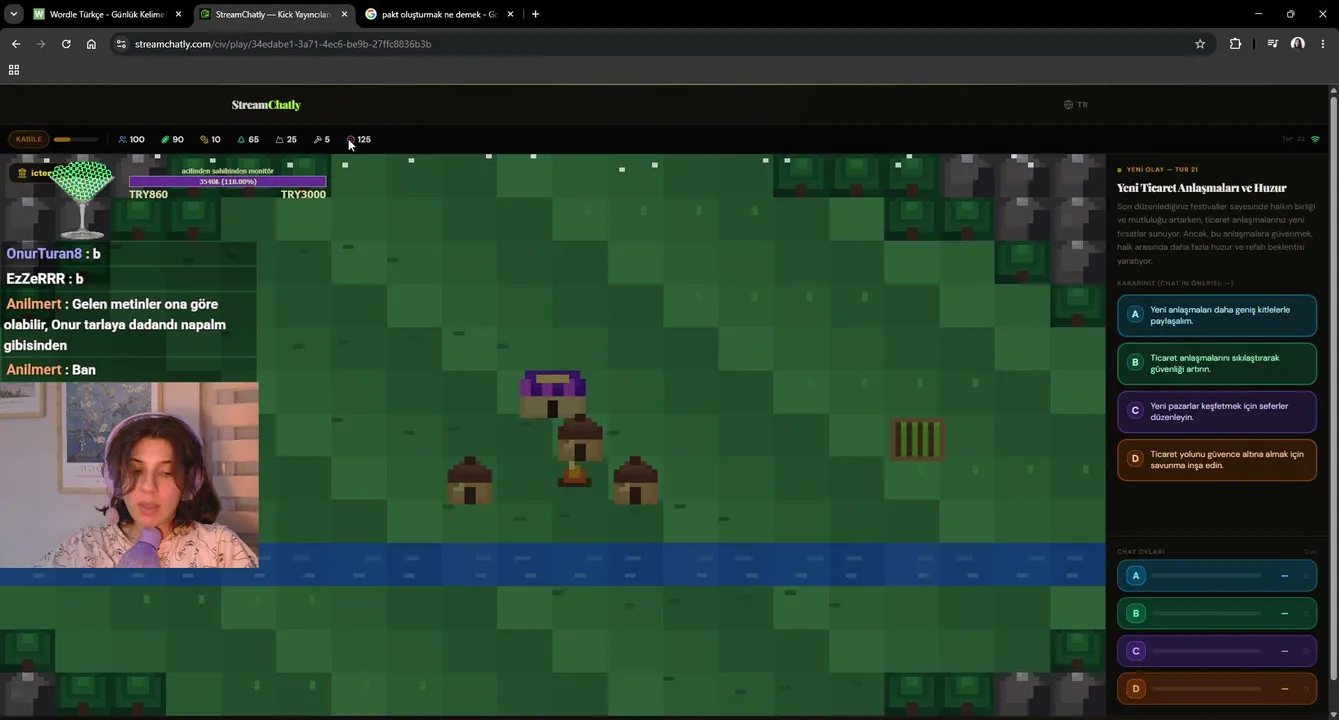Go back using the browser back arrow

click(16, 44)
